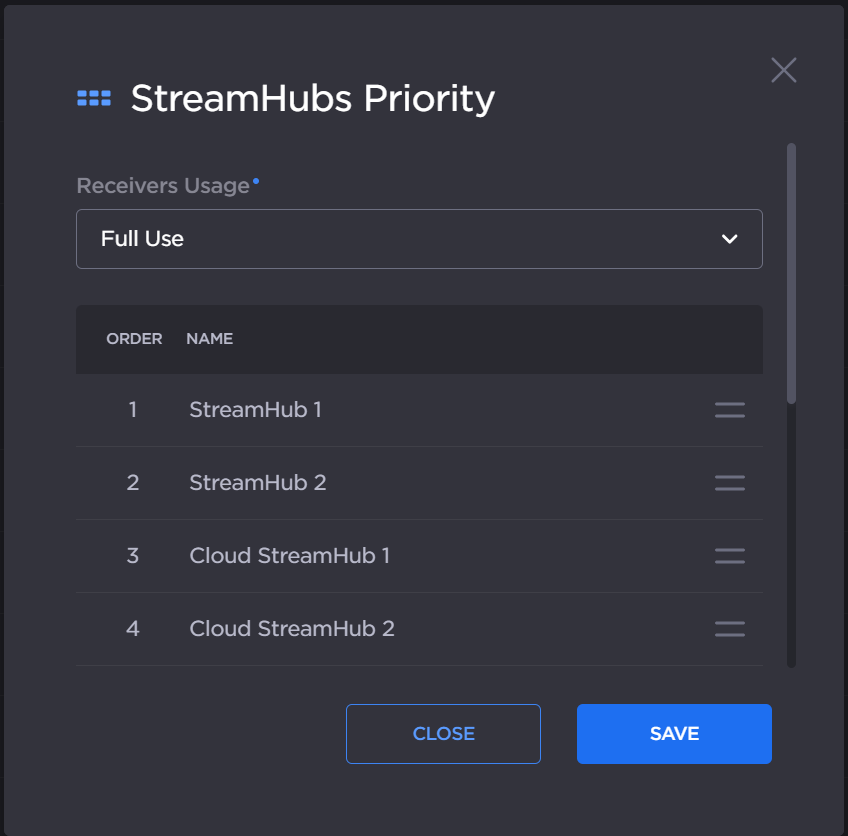848x836 pixels.
Task: Click the blue grid icon beside StreamHubs Priority title
Action: pos(93,97)
